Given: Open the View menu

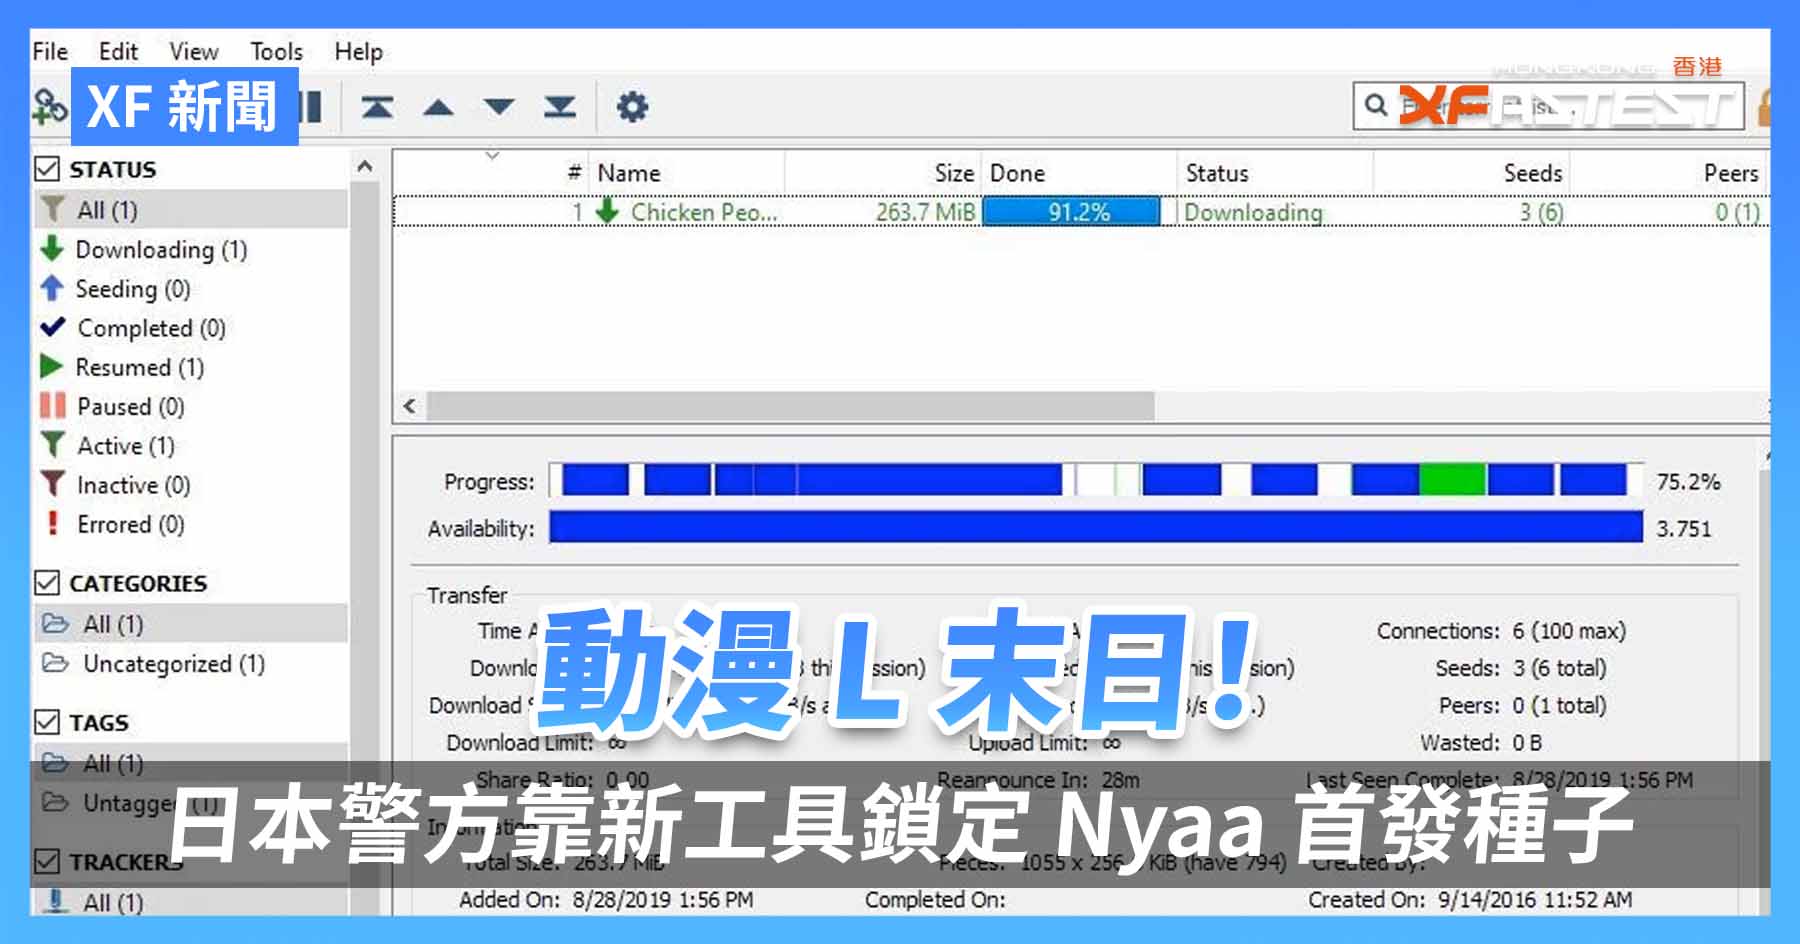Looking at the screenshot, I should (193, 51).
